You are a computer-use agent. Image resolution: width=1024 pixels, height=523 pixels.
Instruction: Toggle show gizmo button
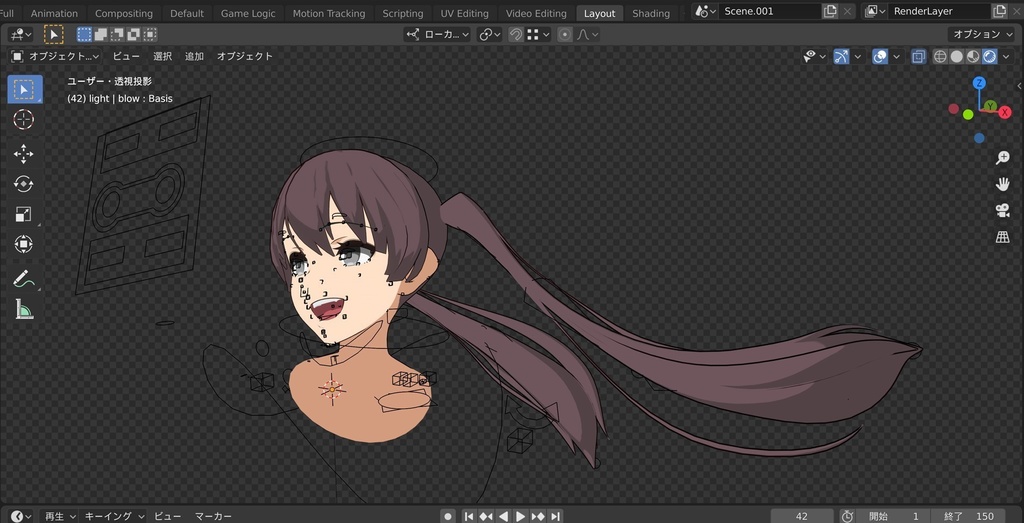[x=841, y=57]
